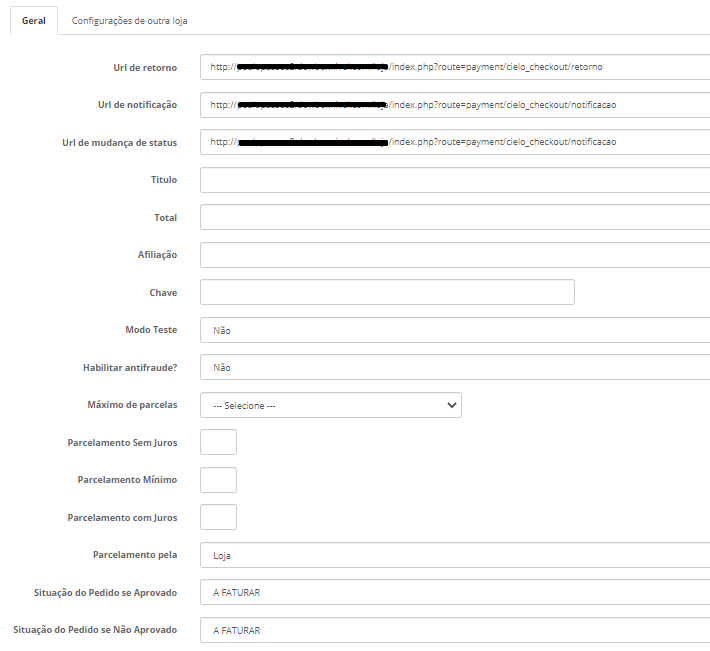Click the Afiliação label text
The width and height of the screenshot is (710, 651).
point(157,255)
